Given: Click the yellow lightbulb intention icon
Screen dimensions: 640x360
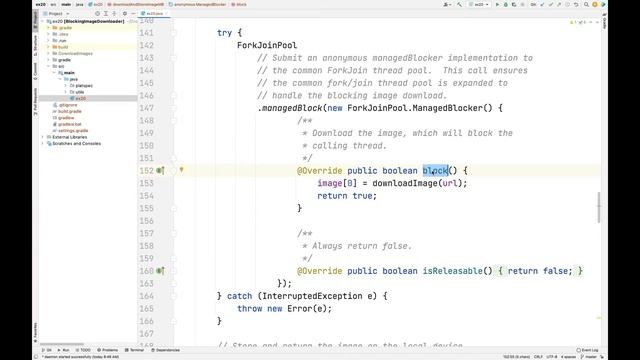Looking at the screenshot, I should [182, 170].
